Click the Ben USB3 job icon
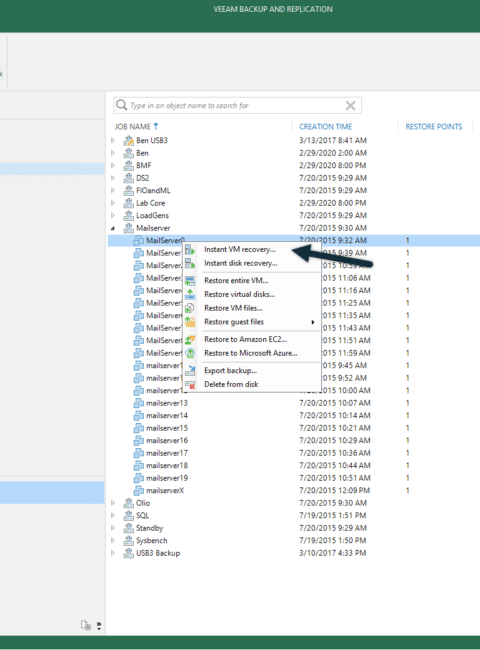Viewport: 480px width, 650px height. tap(128, 141)
